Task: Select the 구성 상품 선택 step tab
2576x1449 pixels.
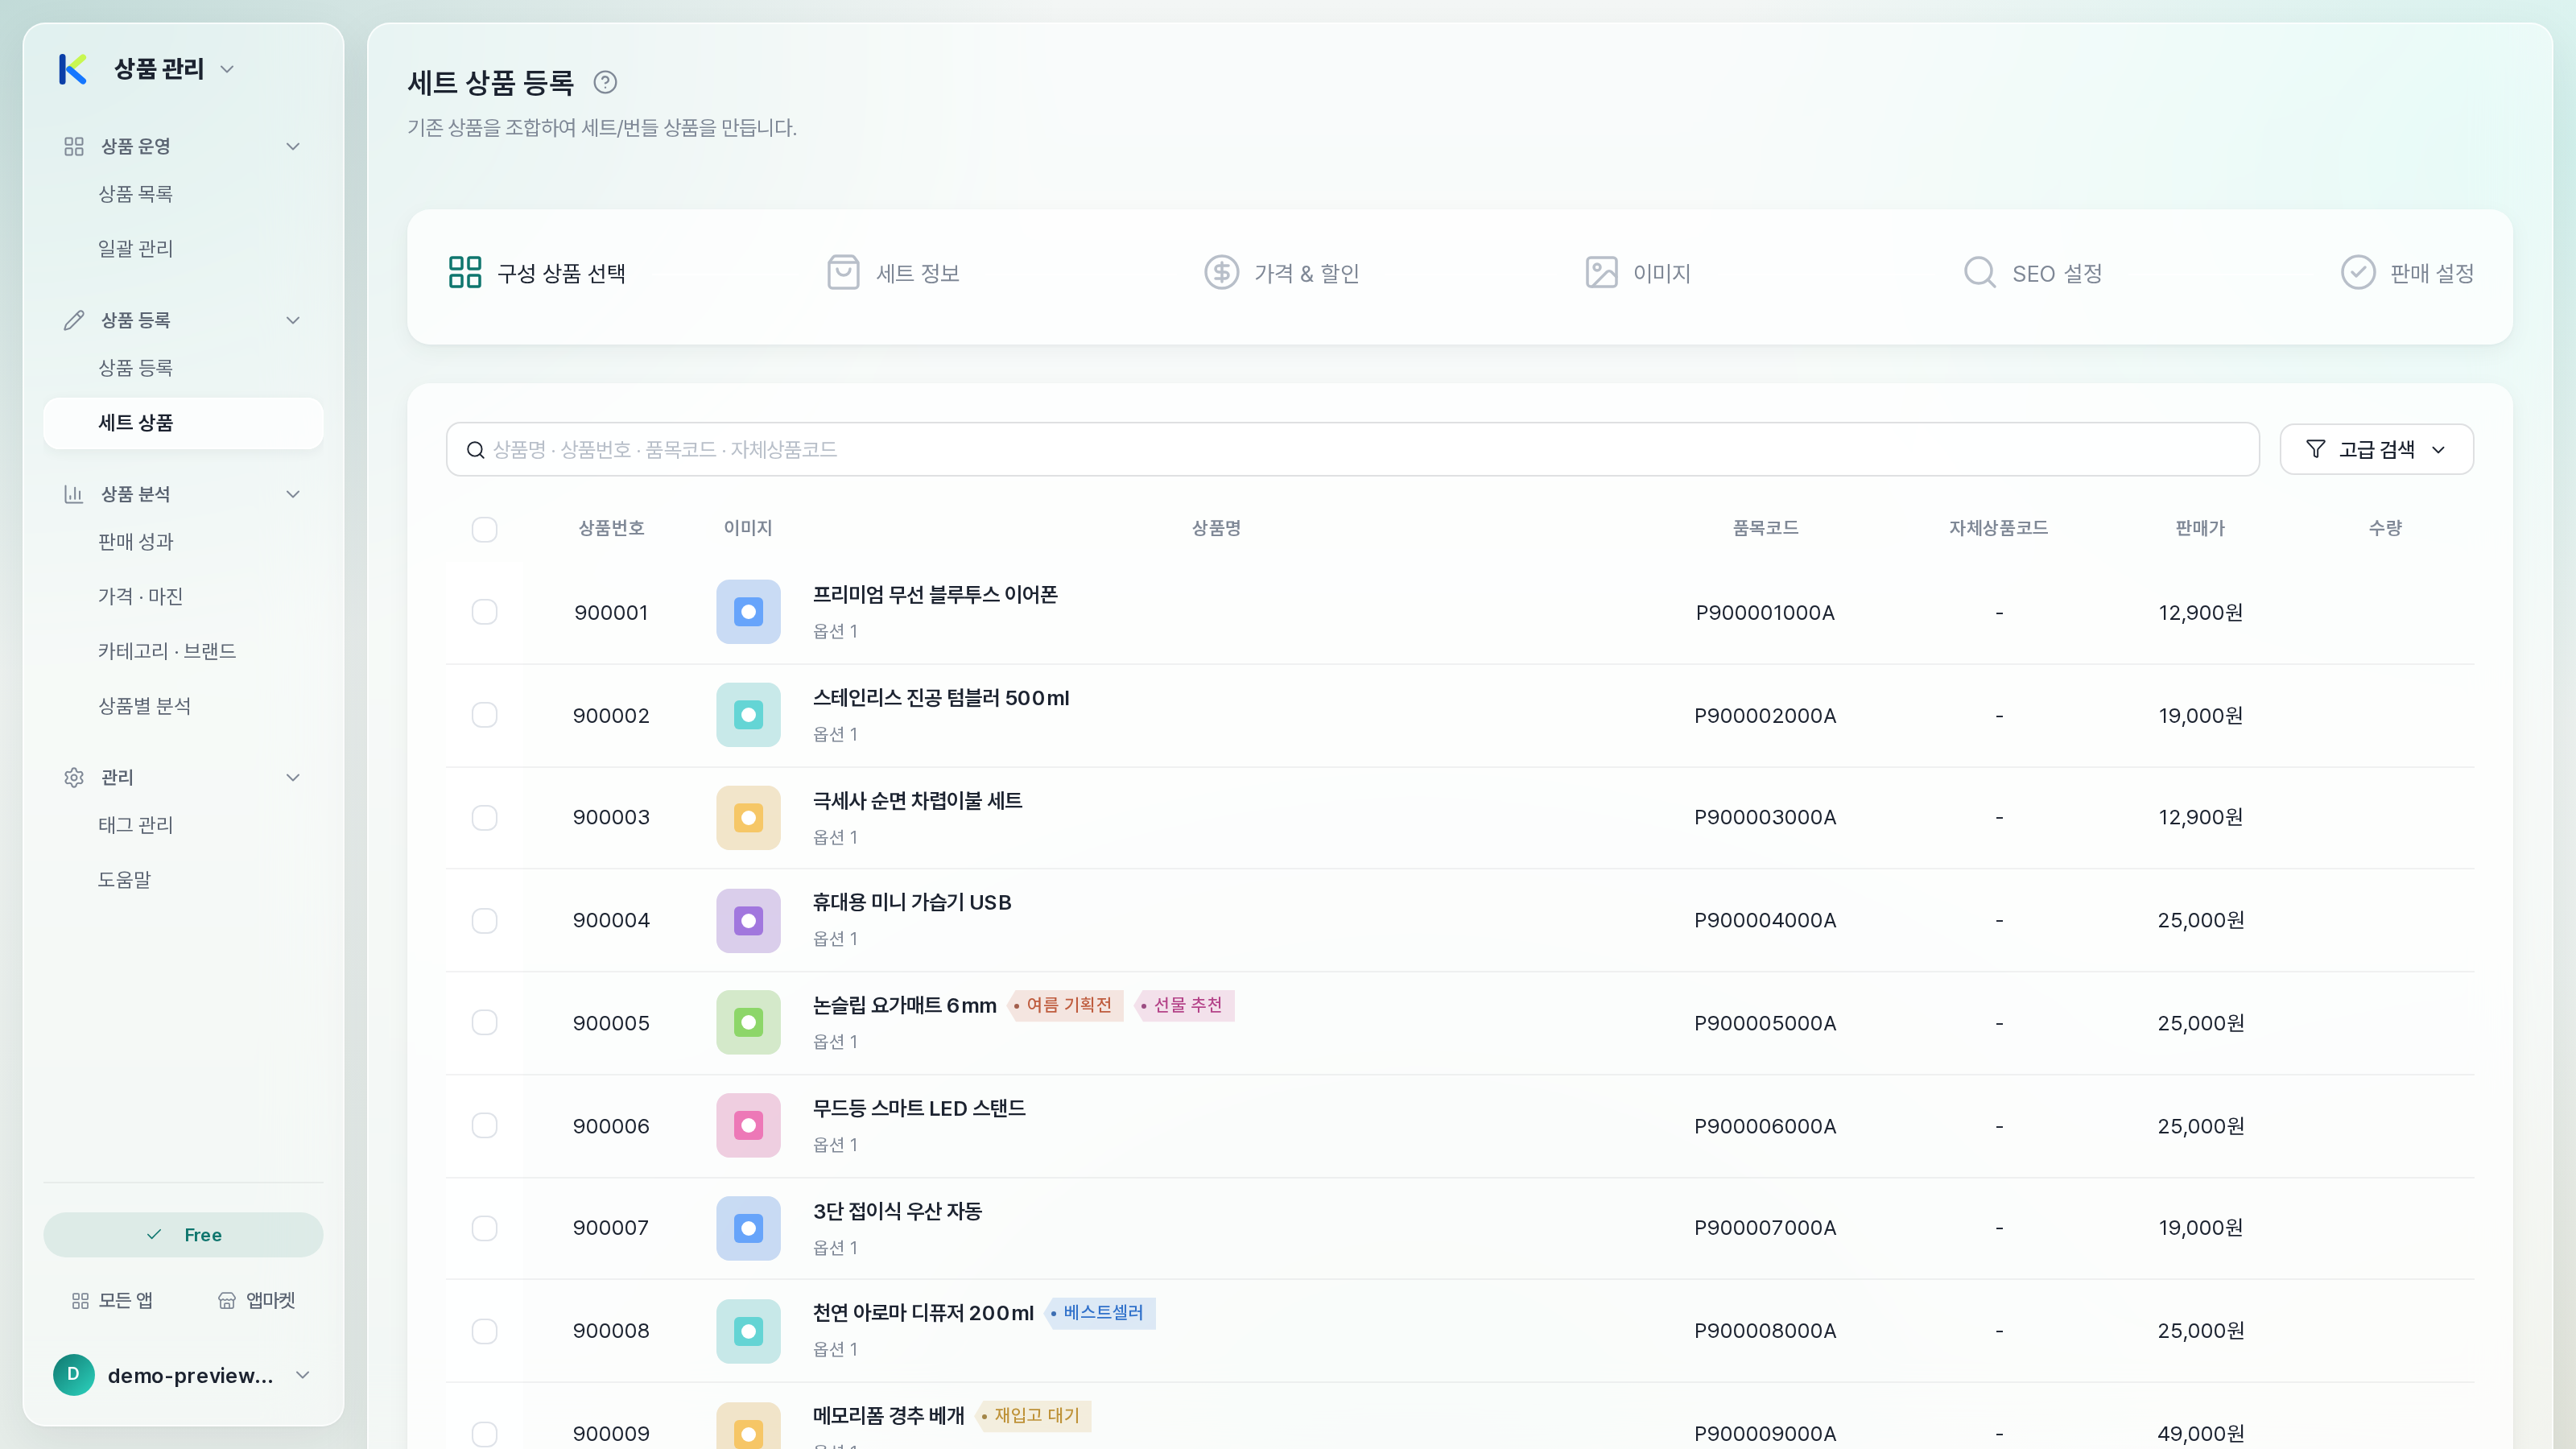Action: (537, 273)
